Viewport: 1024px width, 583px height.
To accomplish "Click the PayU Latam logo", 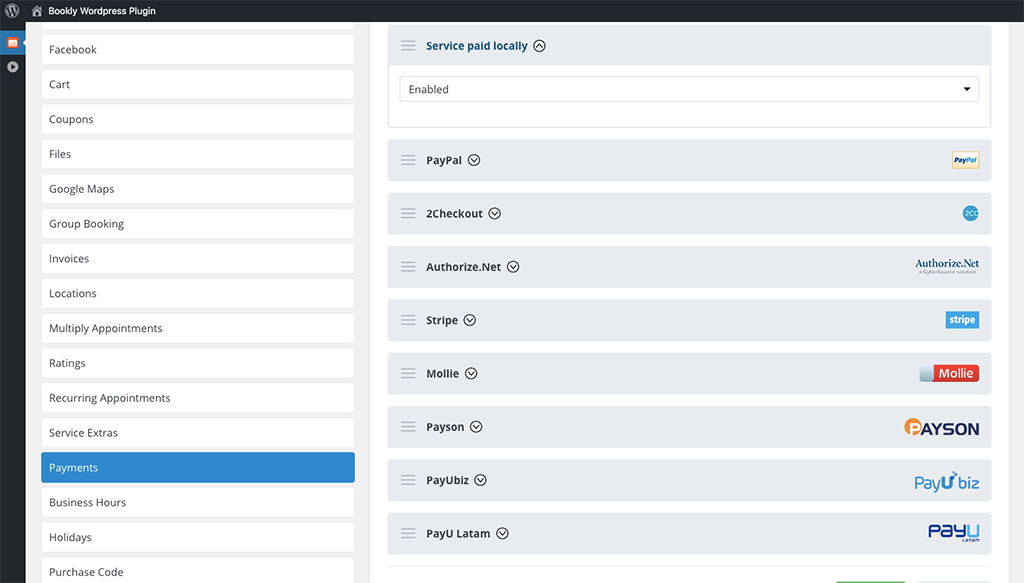I will (954, 533).
